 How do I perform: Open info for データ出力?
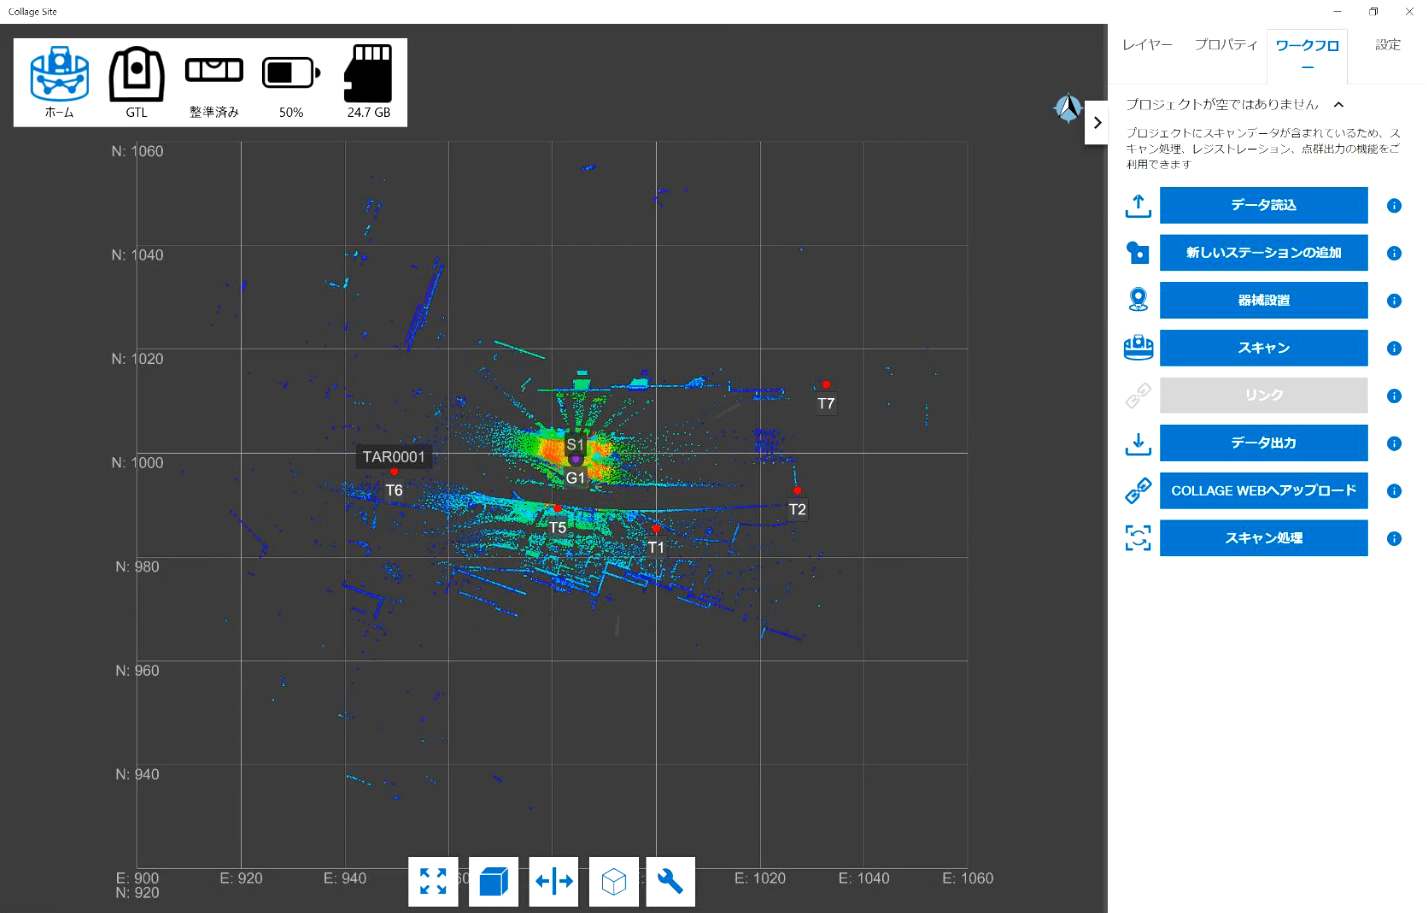[x=1394, y=443]
